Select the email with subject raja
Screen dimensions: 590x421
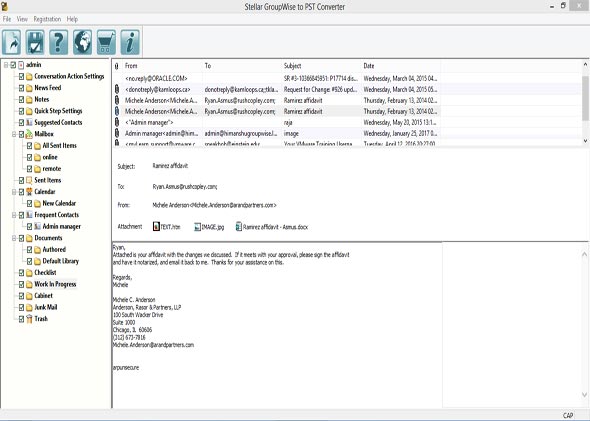click(x=276, y=122)
